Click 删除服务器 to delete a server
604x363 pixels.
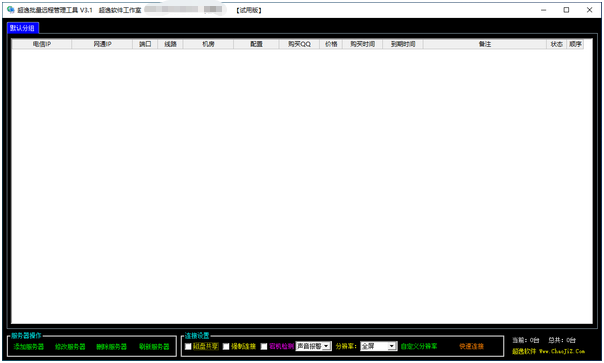tap(111, 346)
